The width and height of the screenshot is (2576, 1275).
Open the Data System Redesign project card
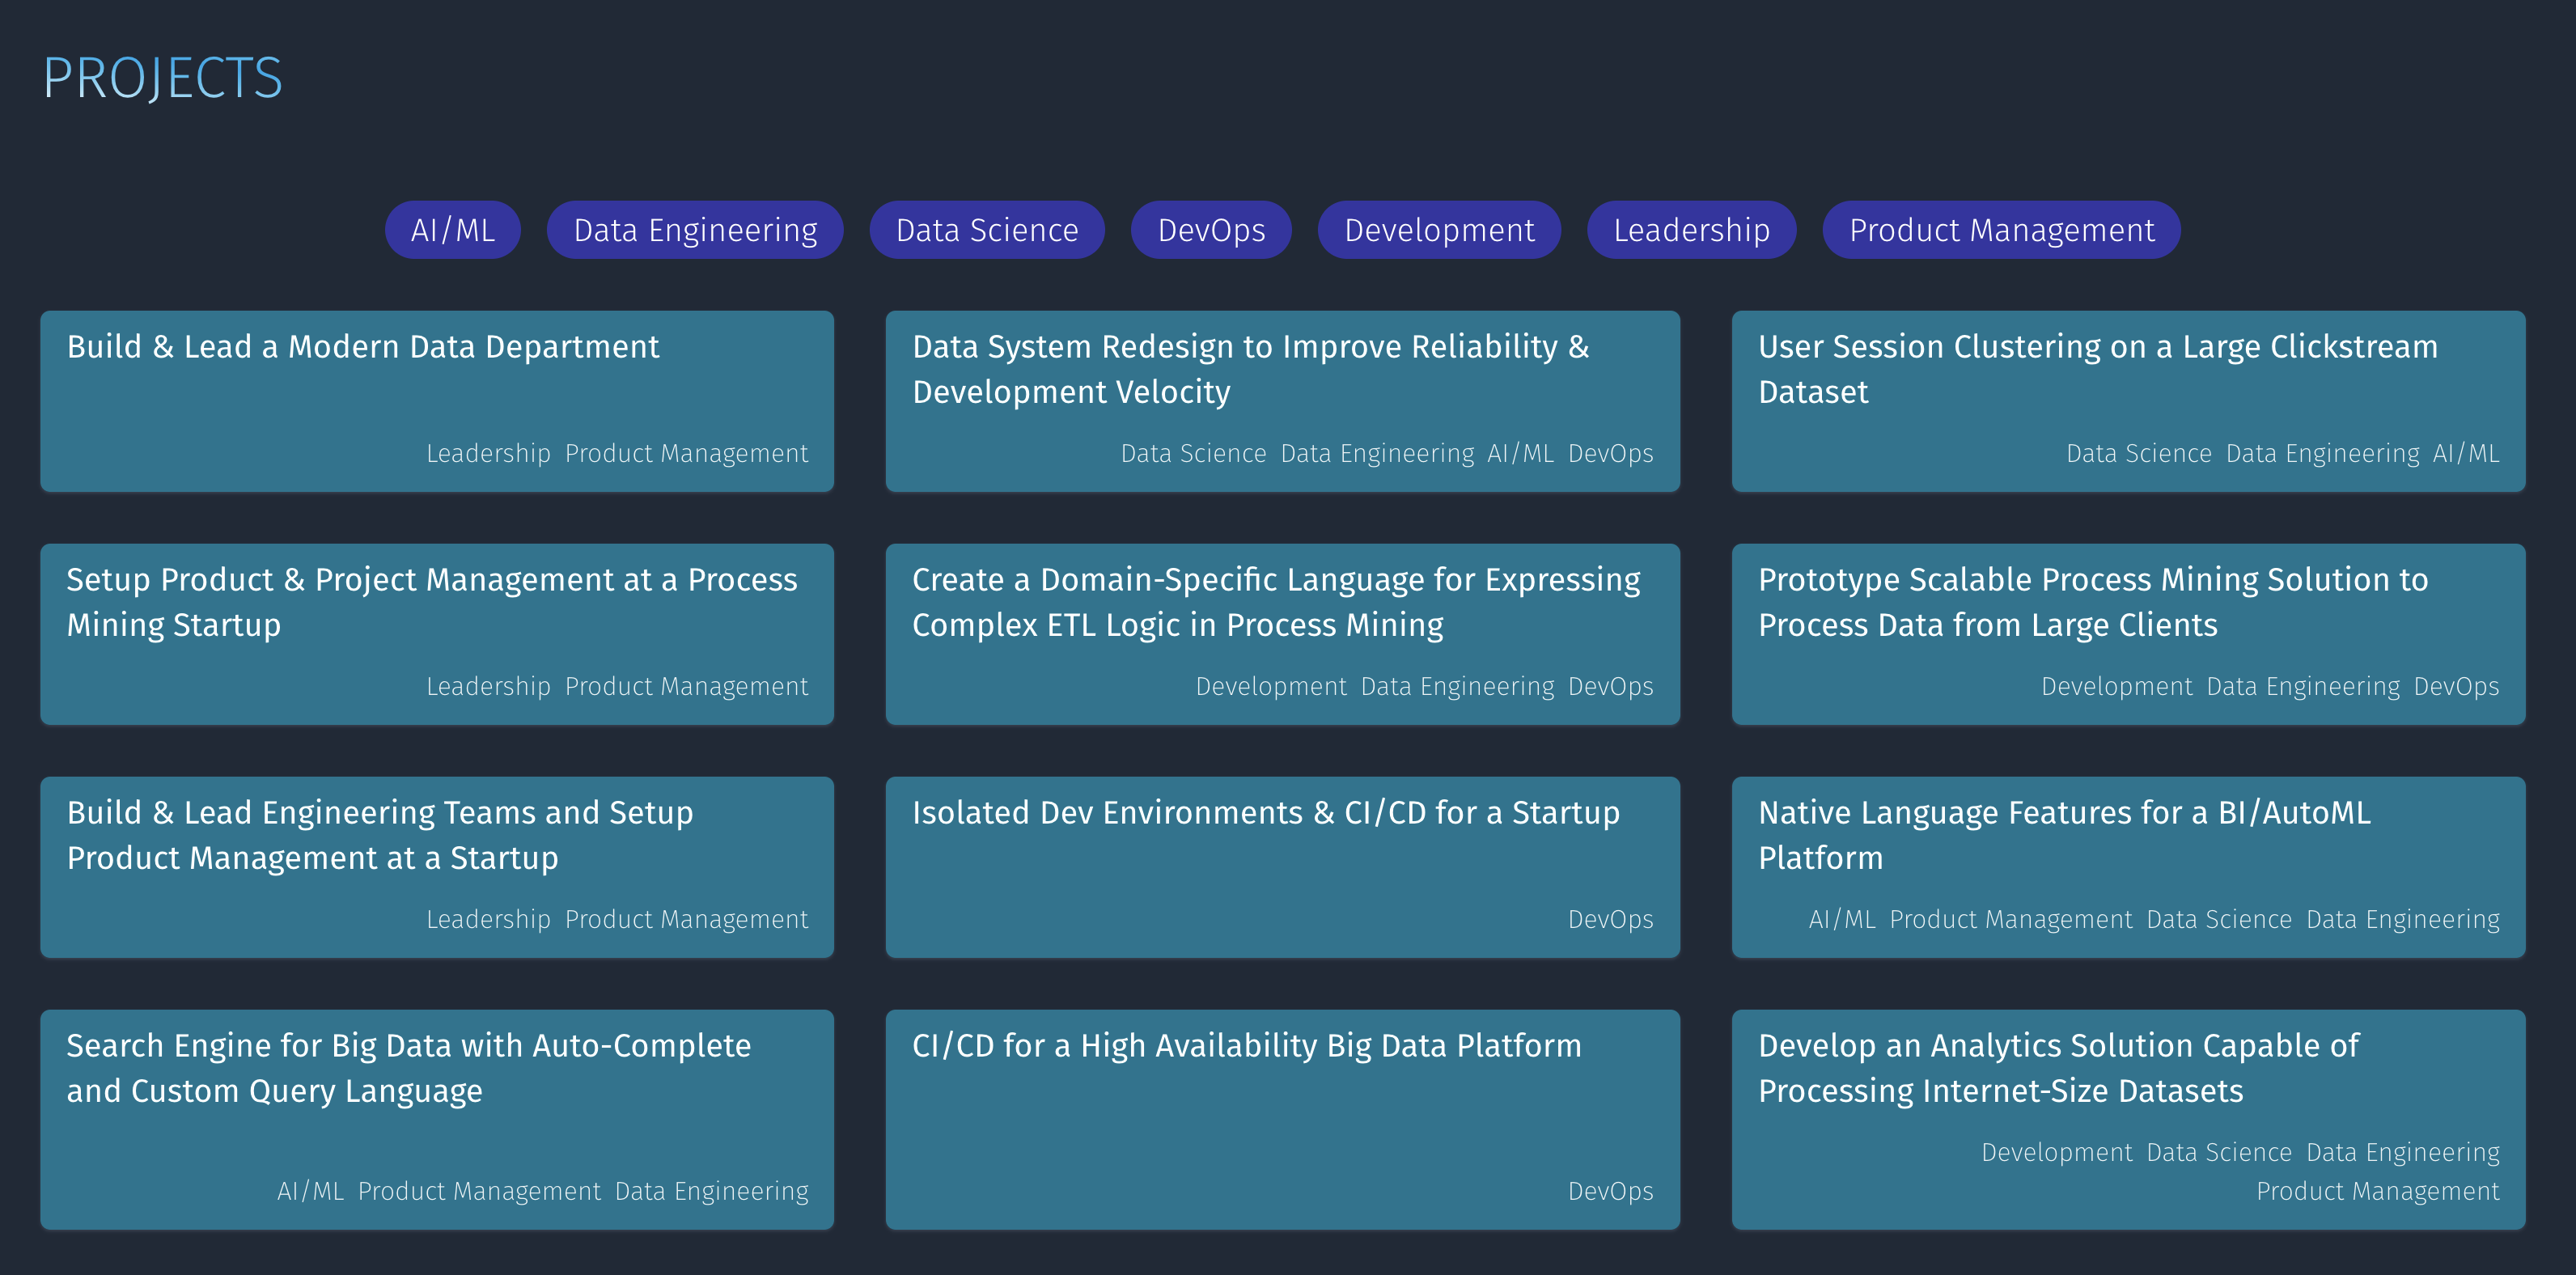tap(1282, 400)
